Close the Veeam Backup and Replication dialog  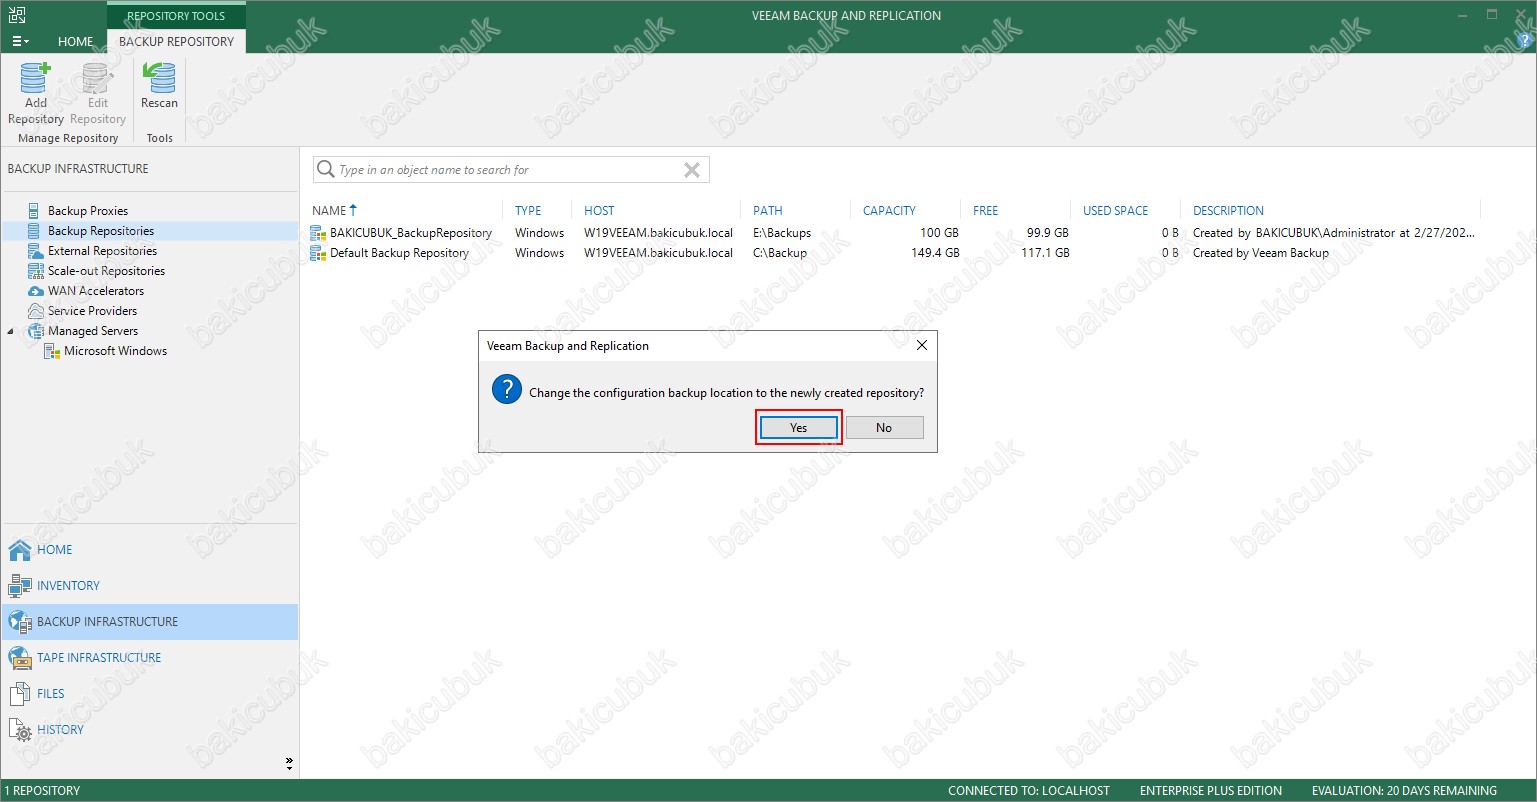[922, 346]
